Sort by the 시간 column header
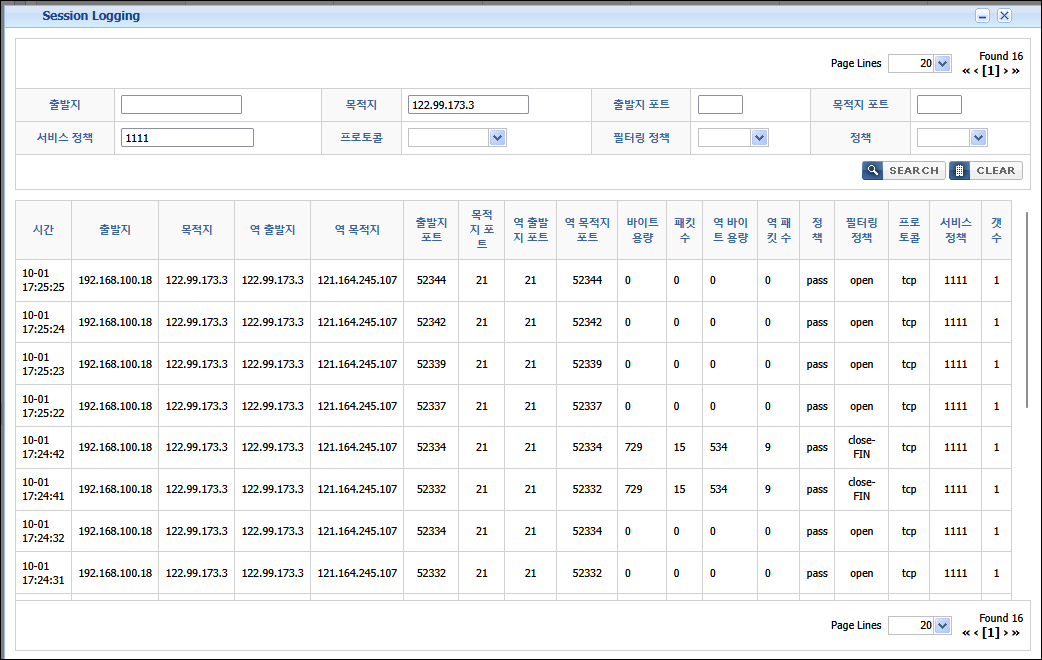 (43, 230)
